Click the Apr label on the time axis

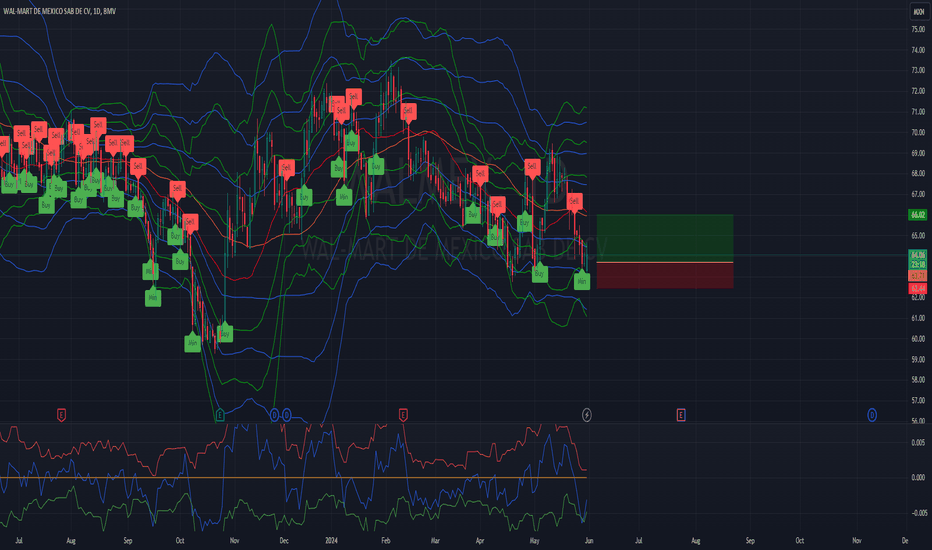(480, 540)
